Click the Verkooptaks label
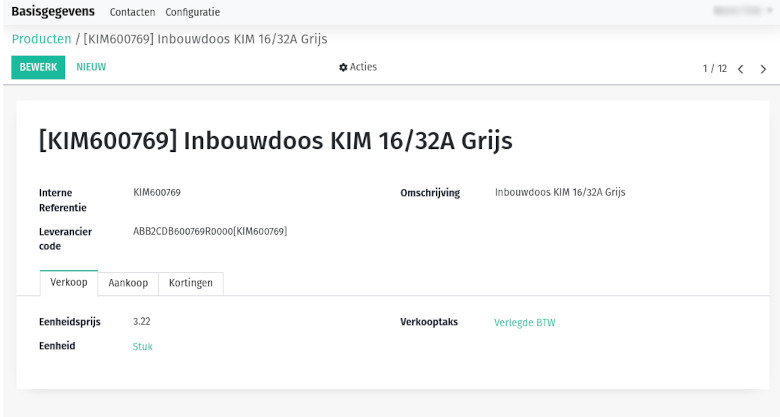Image resolution: width=780 pixels, height=417 pixels. pyautogui.click(x=429, y=322)
